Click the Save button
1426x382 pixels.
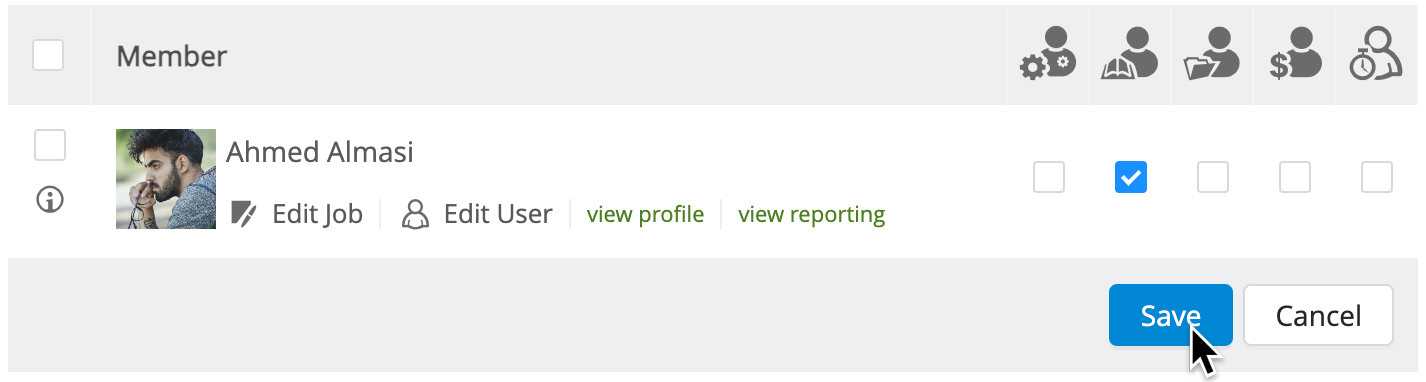tap(1171, 315)
